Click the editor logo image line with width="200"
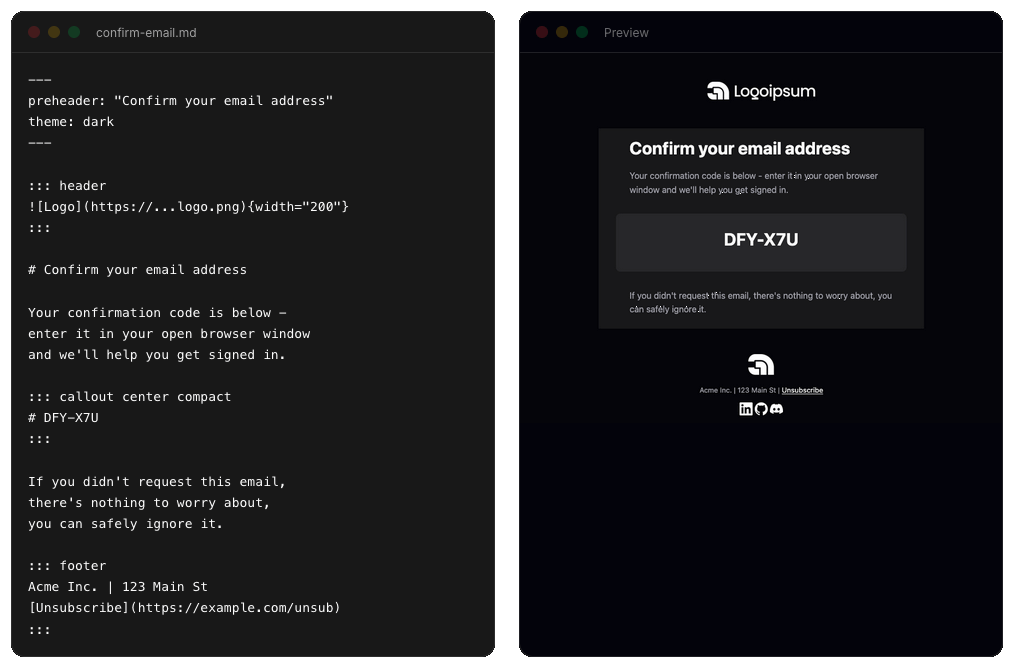The image size is (1012, 667). [188, 207]
